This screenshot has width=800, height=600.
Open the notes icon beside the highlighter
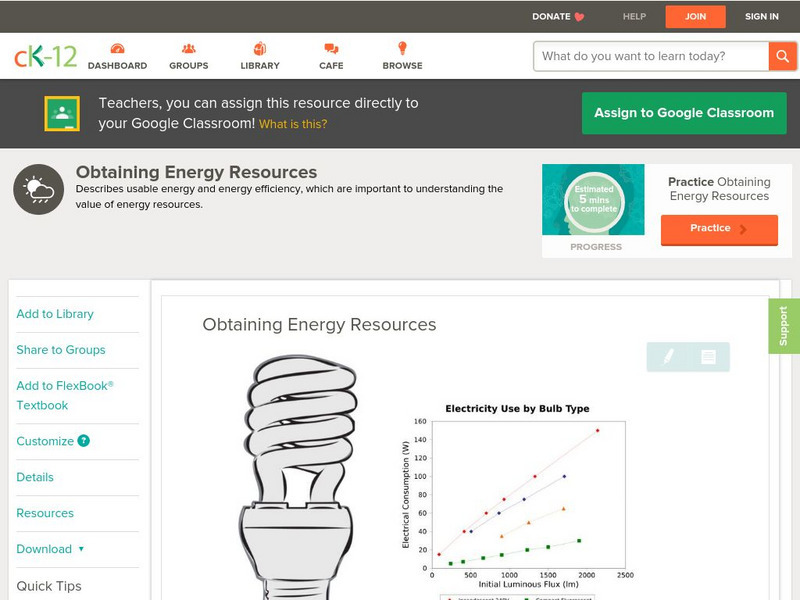pyautogui.click(x=708, y=357)
